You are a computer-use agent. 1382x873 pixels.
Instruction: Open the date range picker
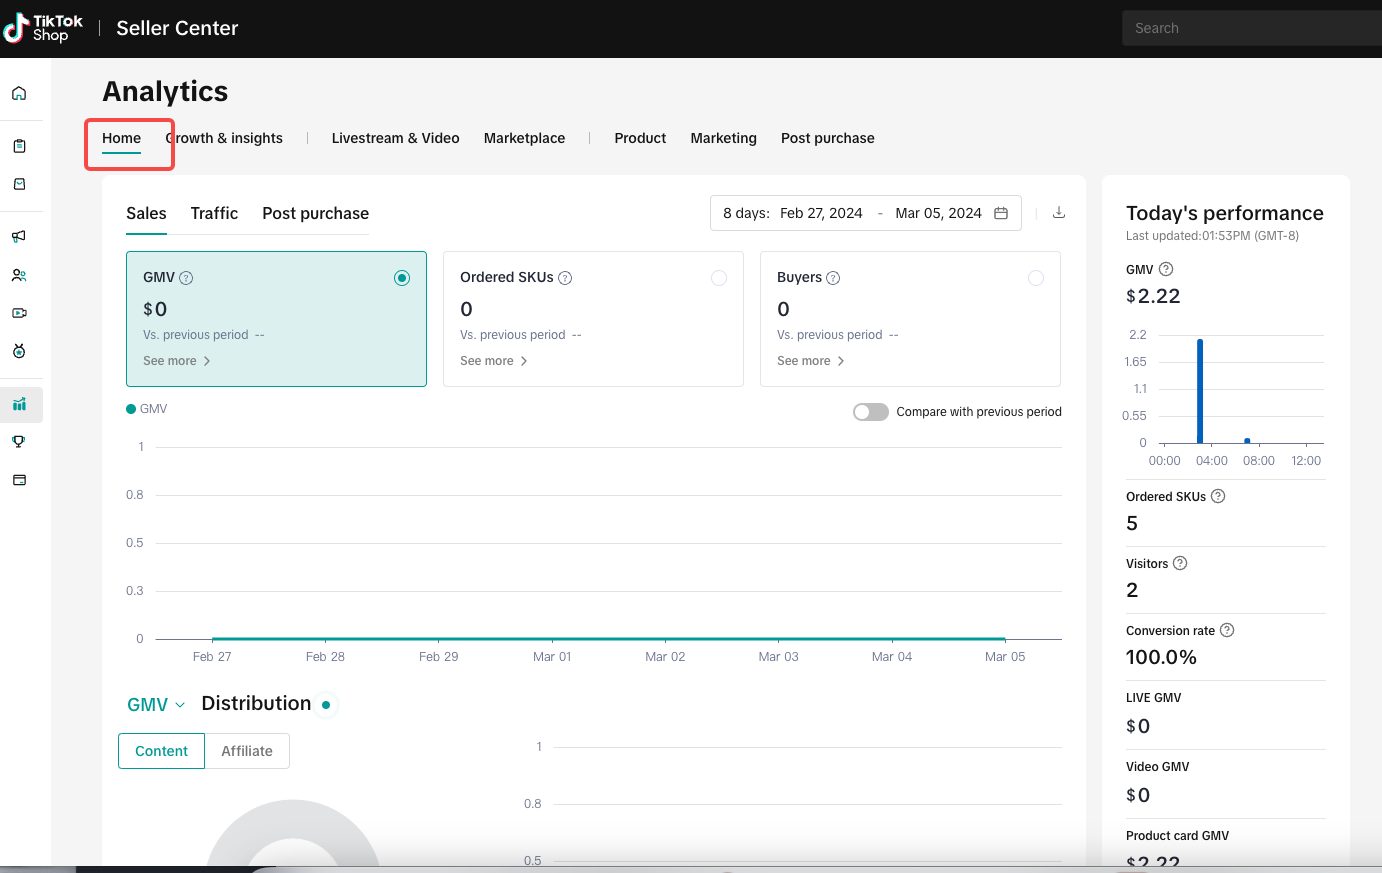click(865, 213)
